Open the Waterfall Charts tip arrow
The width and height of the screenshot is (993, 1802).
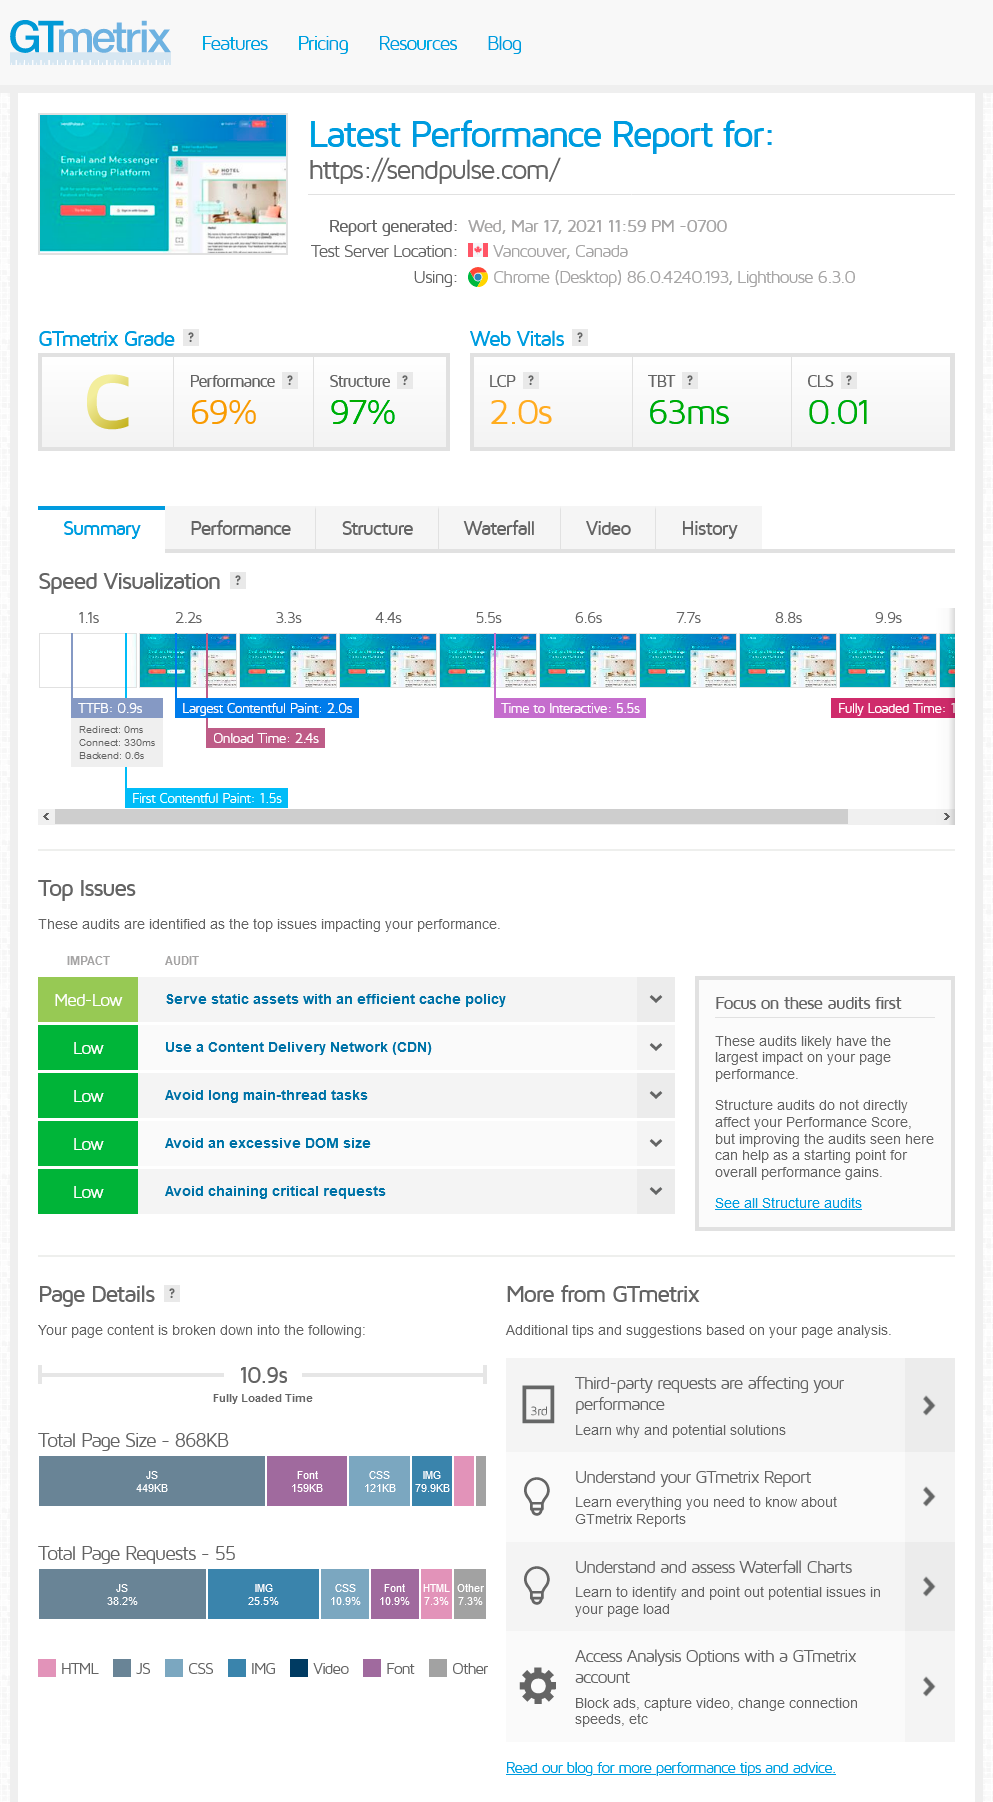pos(929,1587)
